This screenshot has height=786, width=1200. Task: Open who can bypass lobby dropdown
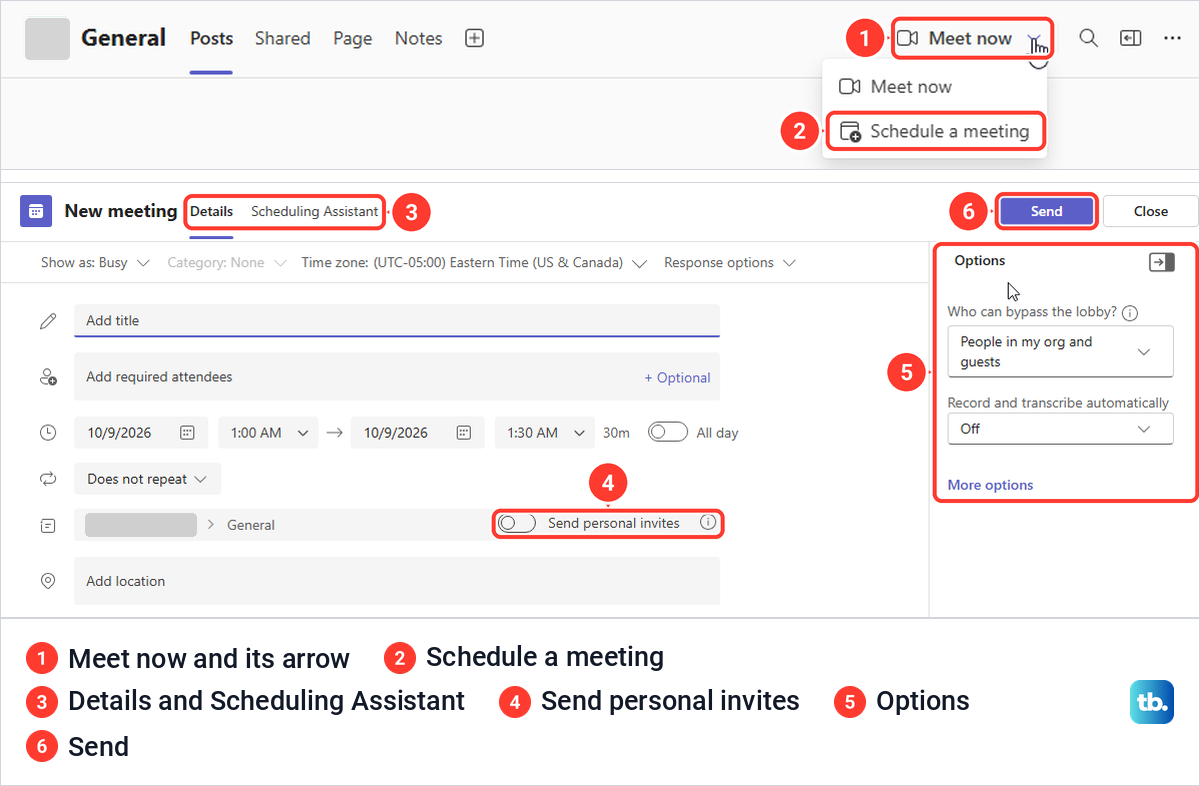point(1060,352)
